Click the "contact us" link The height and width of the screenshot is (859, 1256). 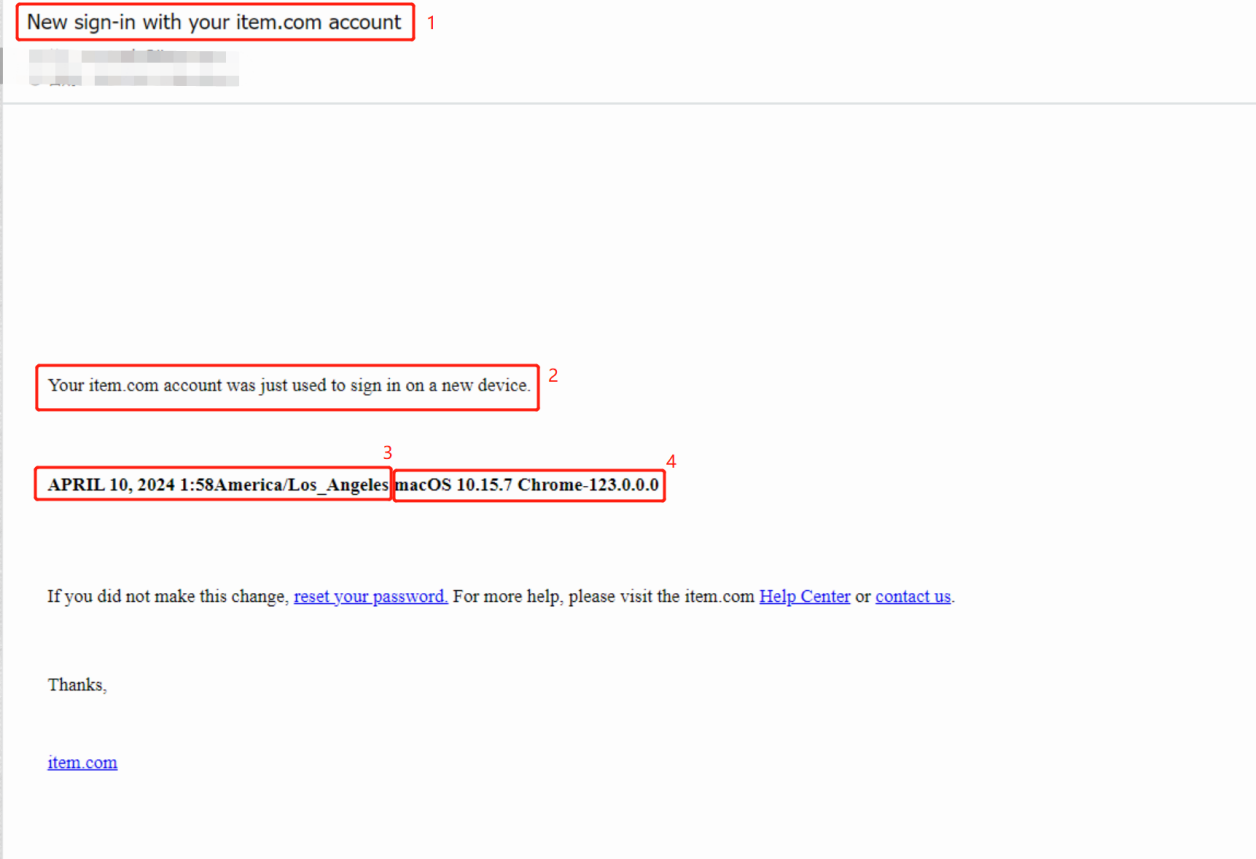pos(912,597)
